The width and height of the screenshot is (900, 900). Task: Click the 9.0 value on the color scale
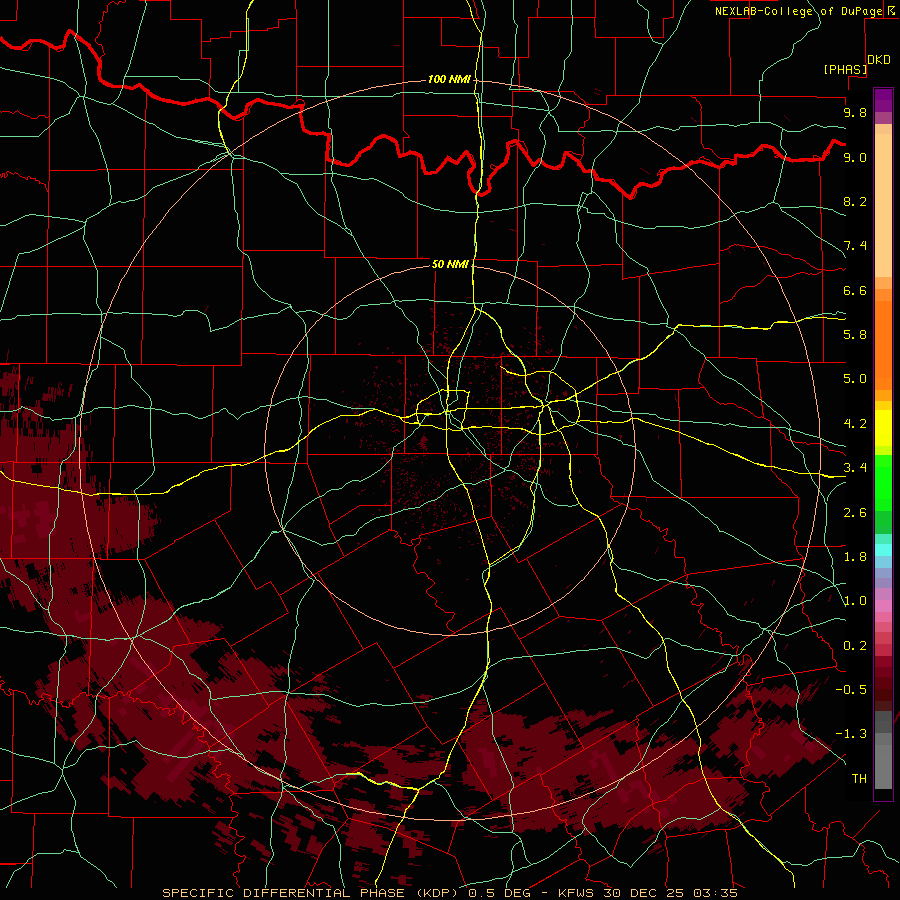click(855, 157)
